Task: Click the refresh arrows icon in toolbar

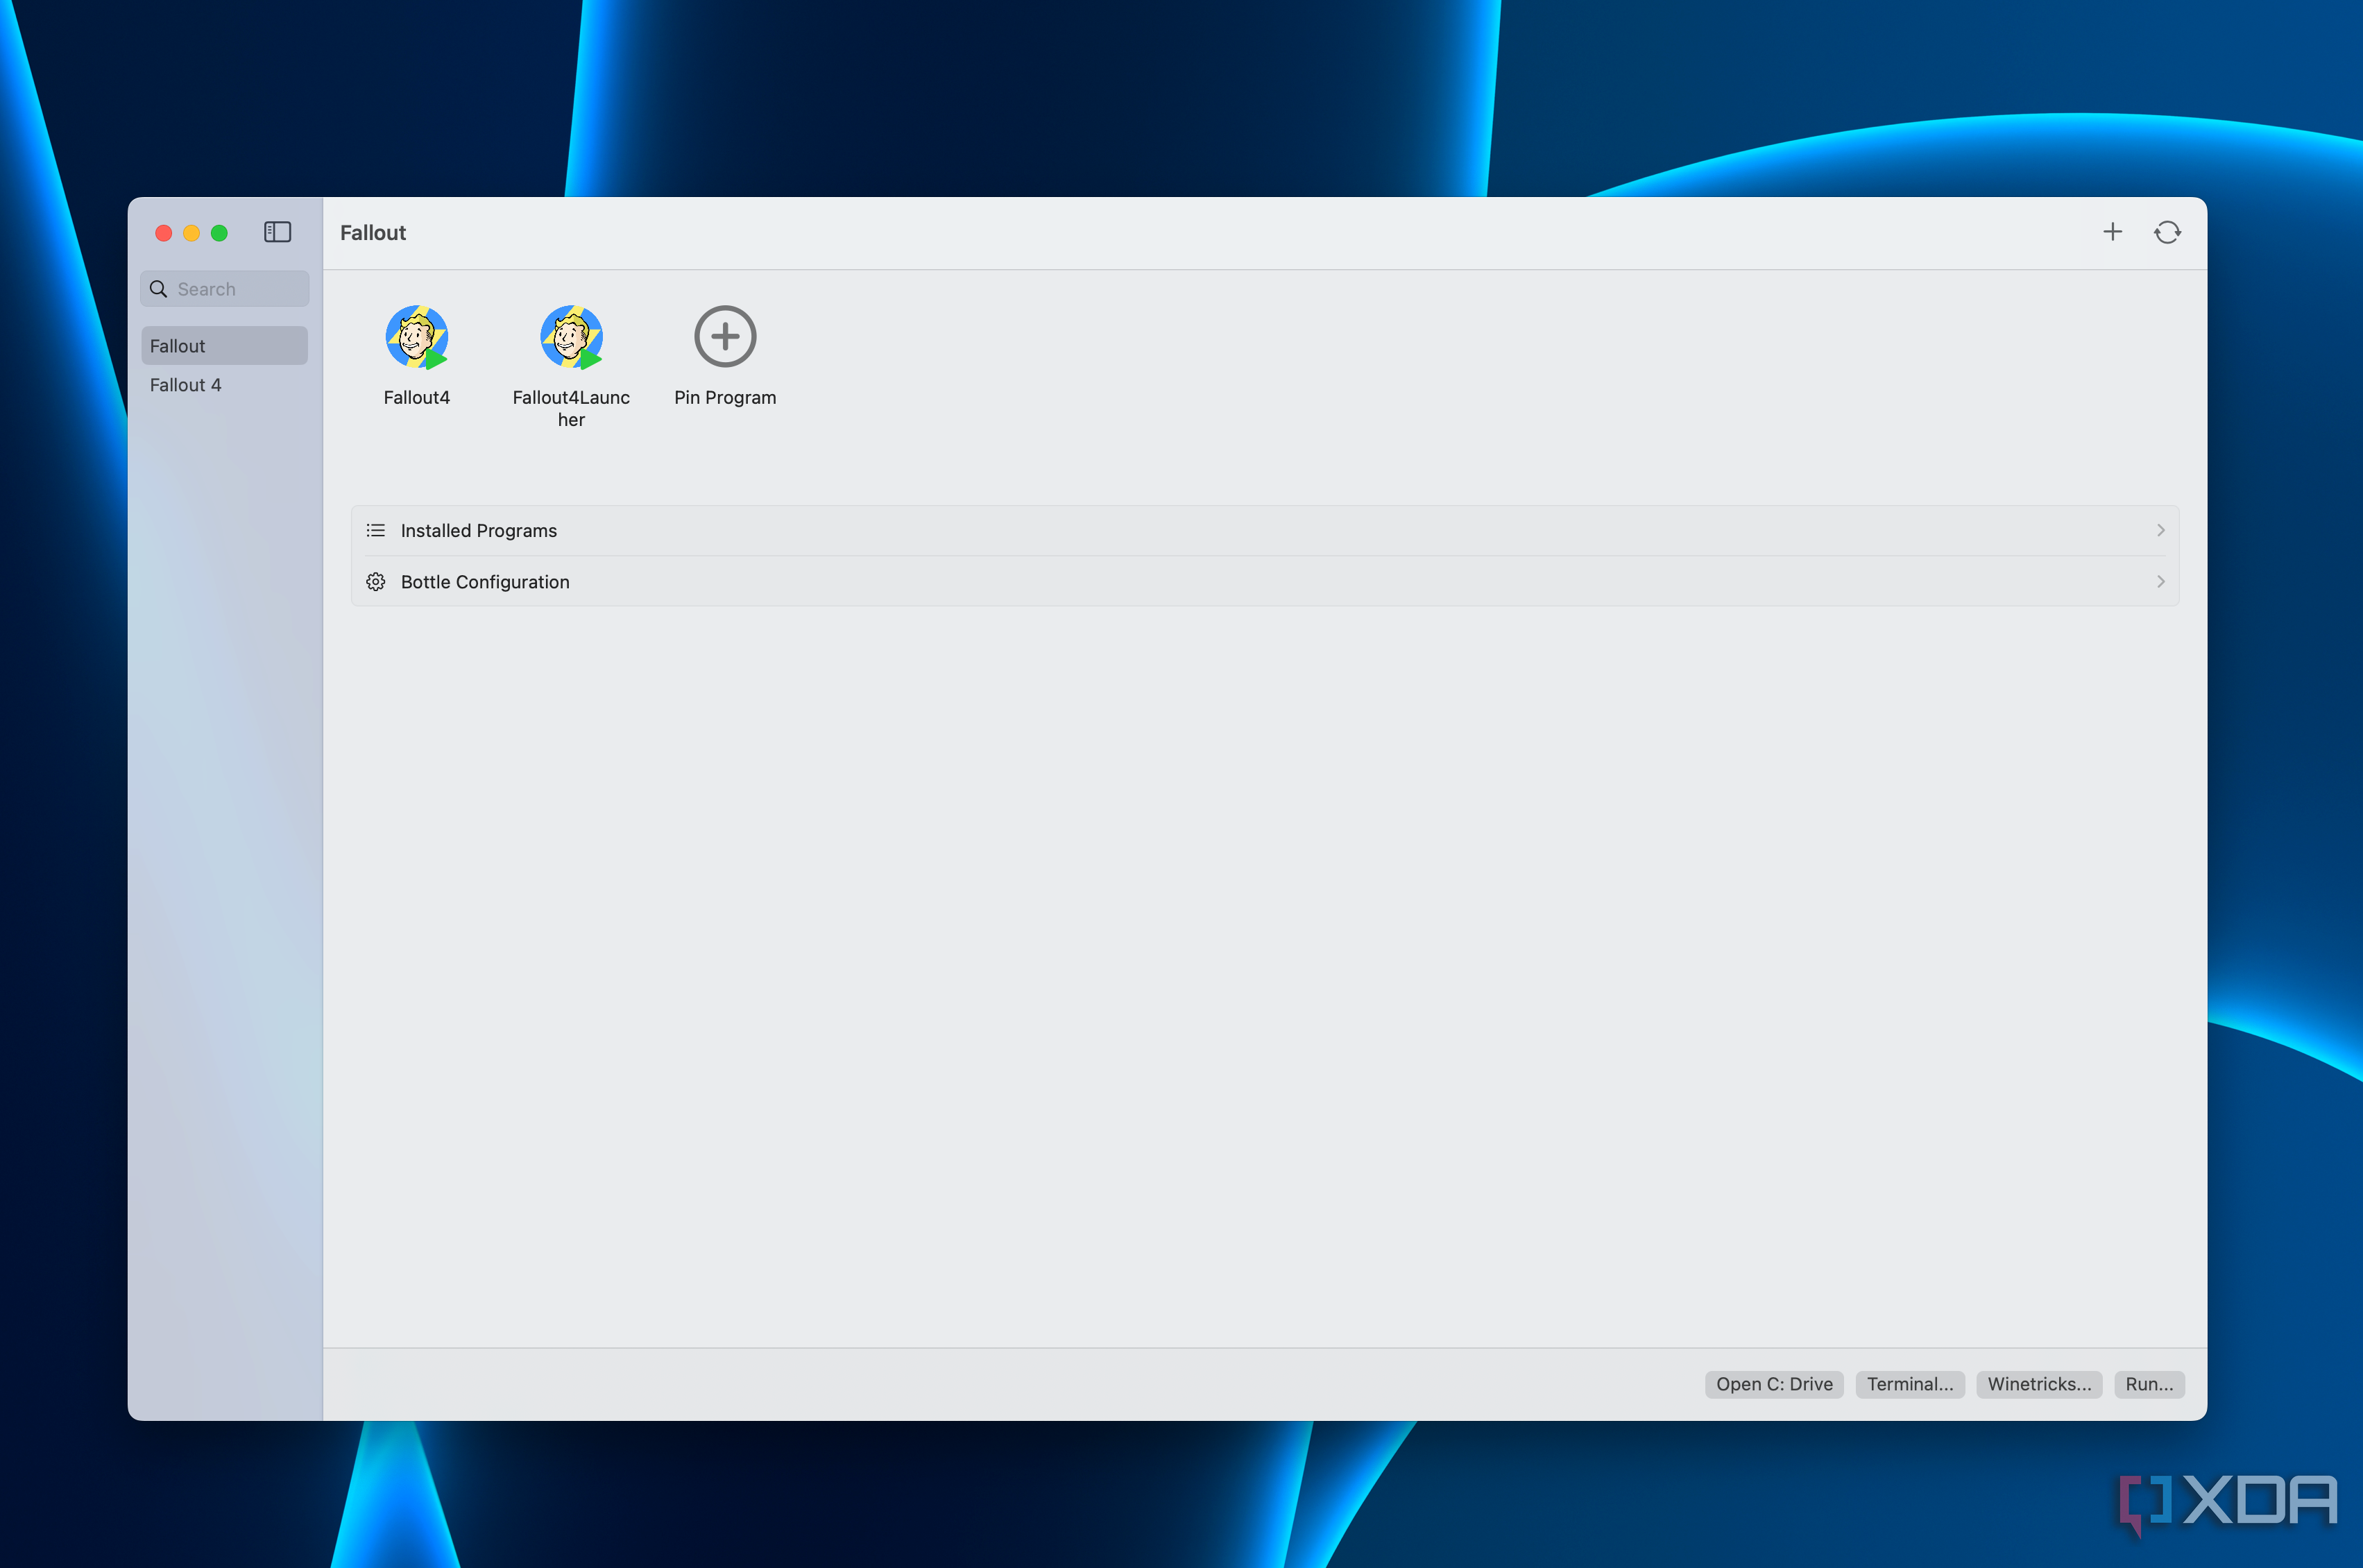Action: coord(2167,232)
